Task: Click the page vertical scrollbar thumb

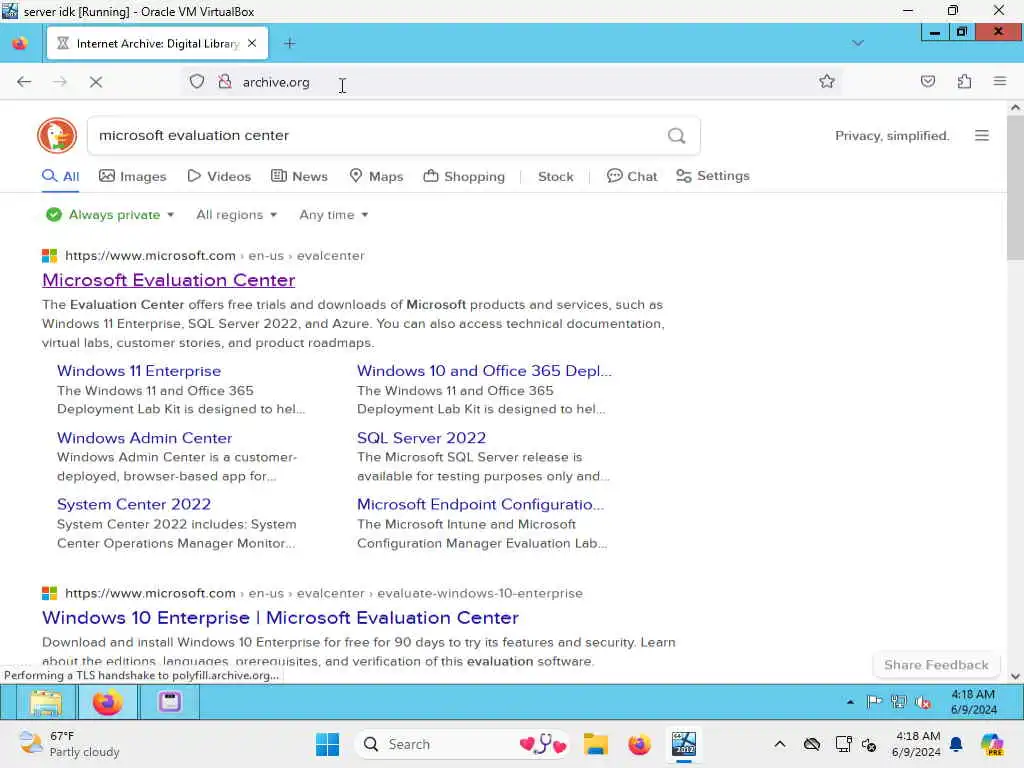Action: [x=1015, y=188]
